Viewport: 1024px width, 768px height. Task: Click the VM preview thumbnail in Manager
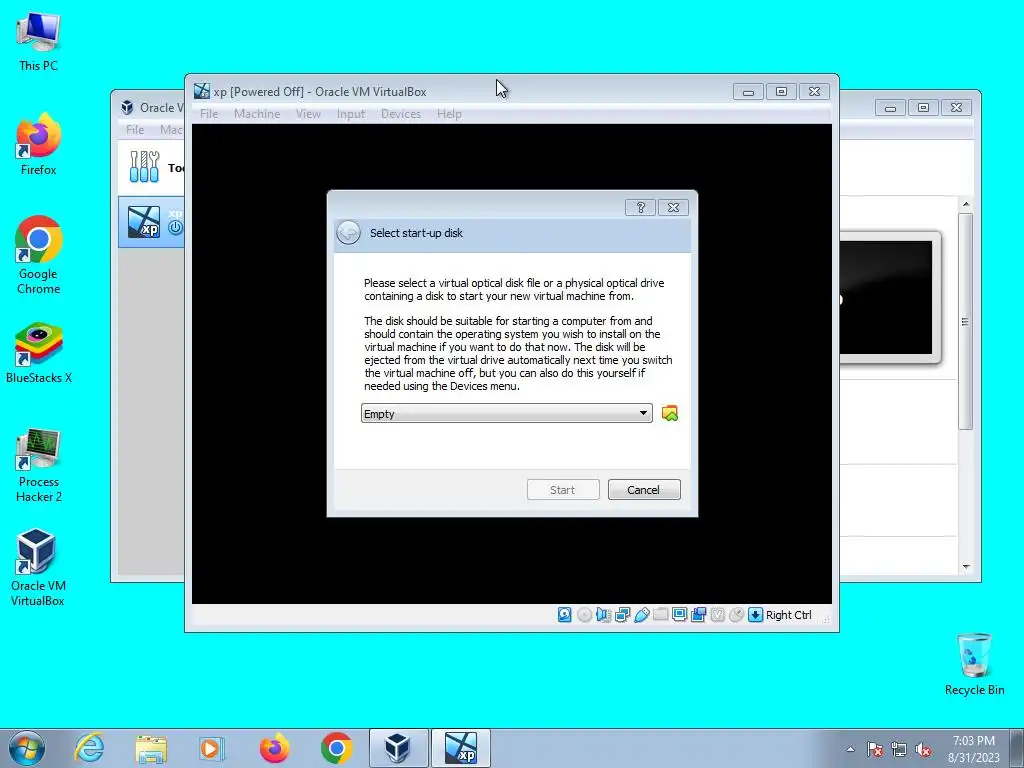[x=889, y=297]
